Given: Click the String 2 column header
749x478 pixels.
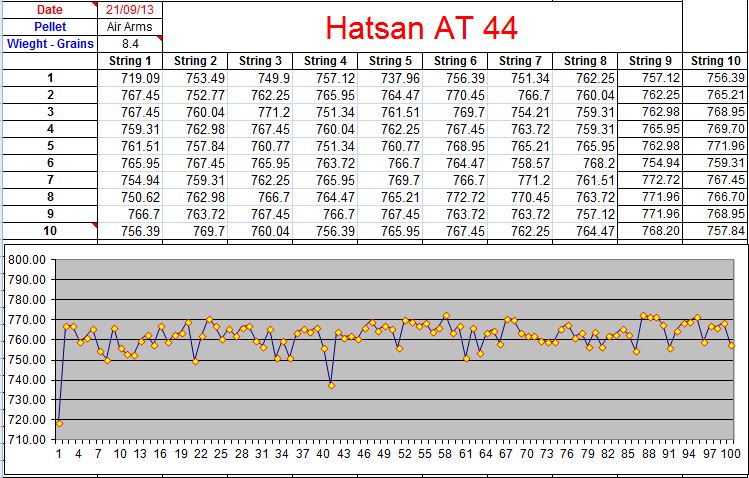Looking at the screenshot, I should pos(195,61).
